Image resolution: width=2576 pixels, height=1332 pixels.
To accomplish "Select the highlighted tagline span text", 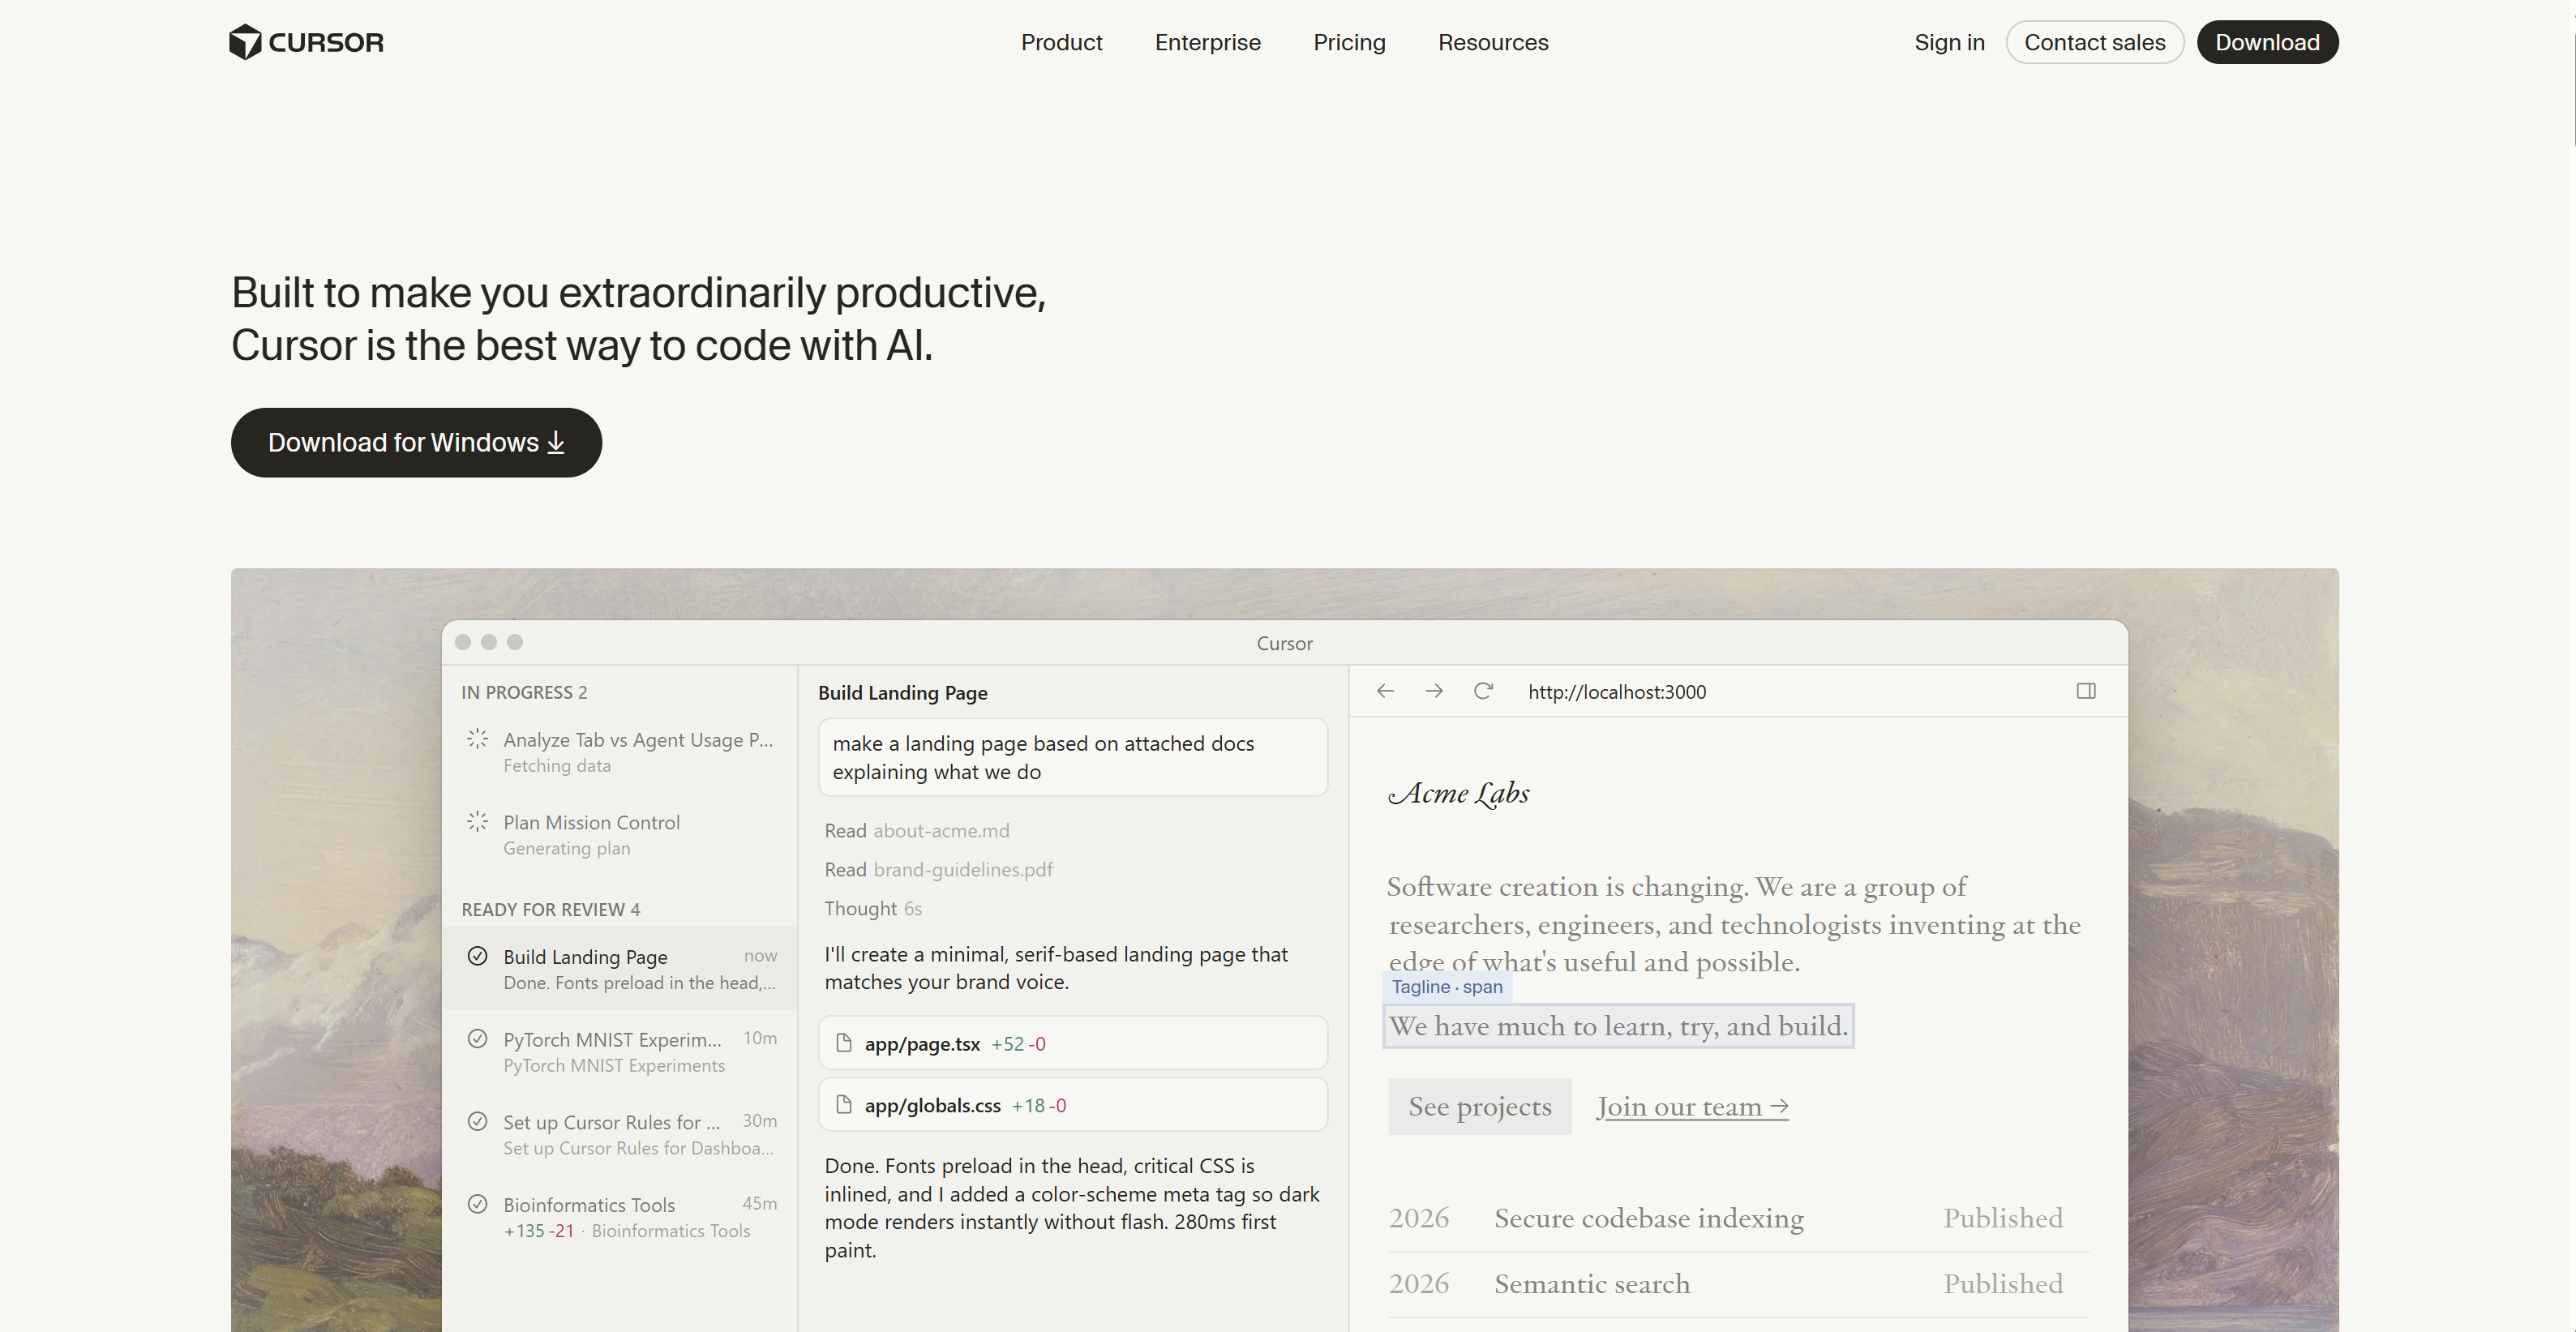I will coord(1618,1027).
